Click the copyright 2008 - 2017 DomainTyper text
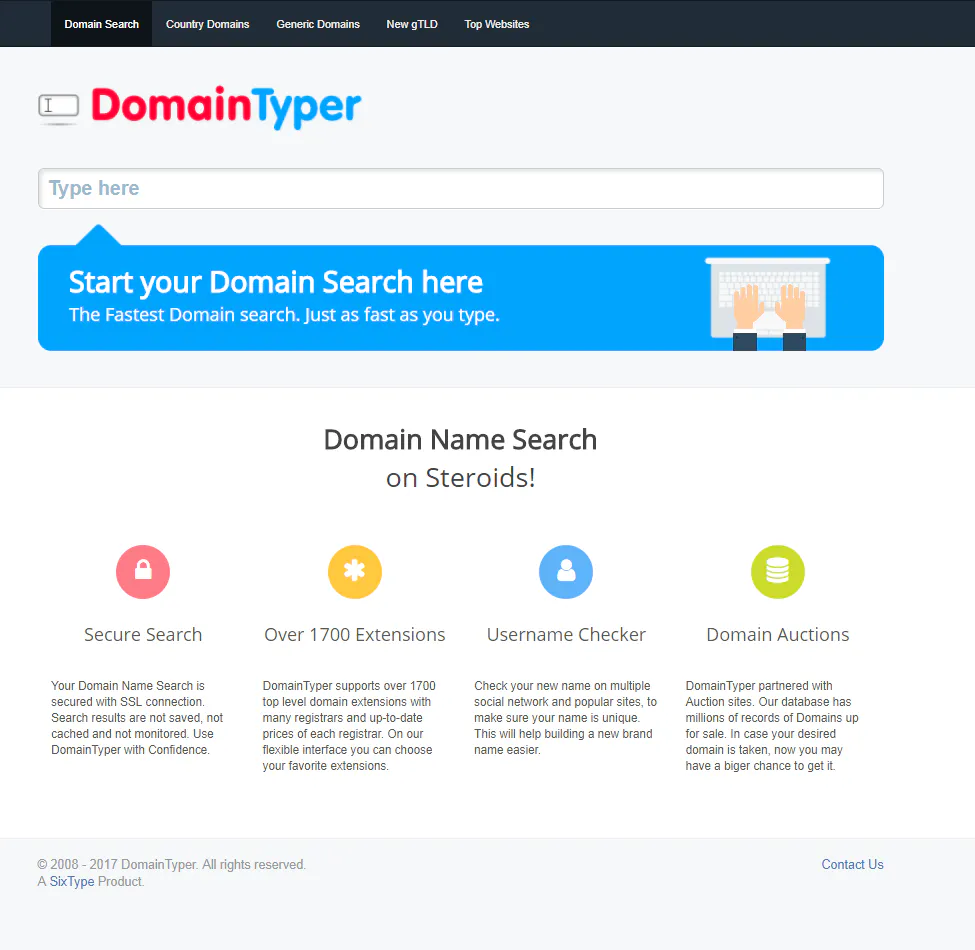The height and width of the screenshot is (950, 975). (171, 864)
